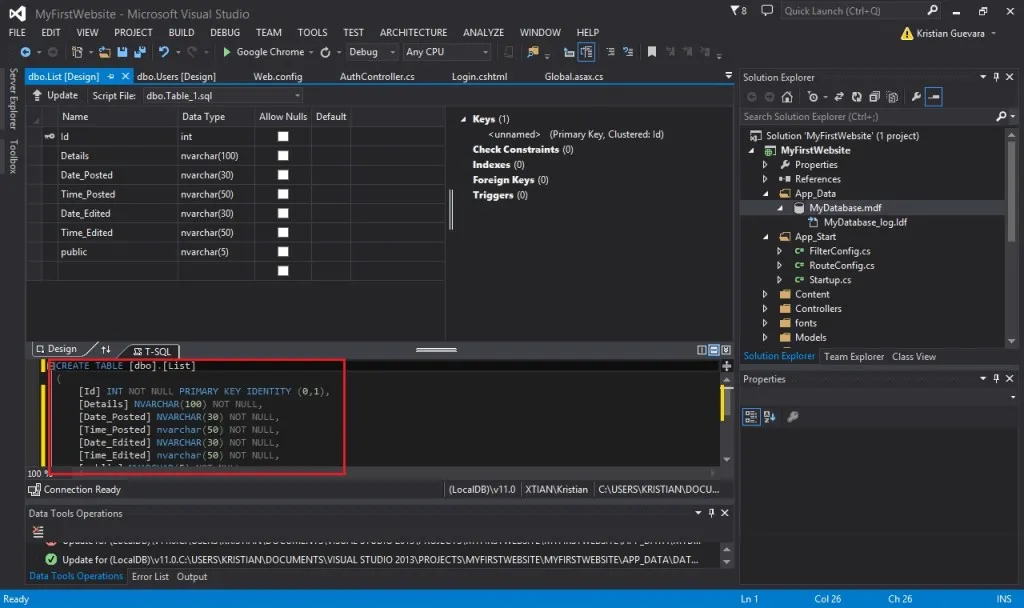The width and height of the screenshot is (1024, 608).
Task: Open the feedback speech bubble icon
Action: pyautogui.click(x=767, y=10)
